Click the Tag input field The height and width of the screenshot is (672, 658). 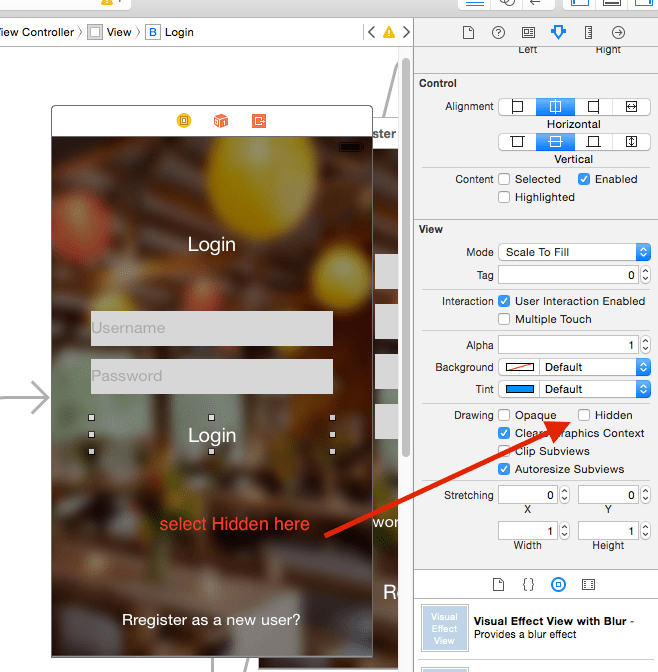[x=568, y=275]
